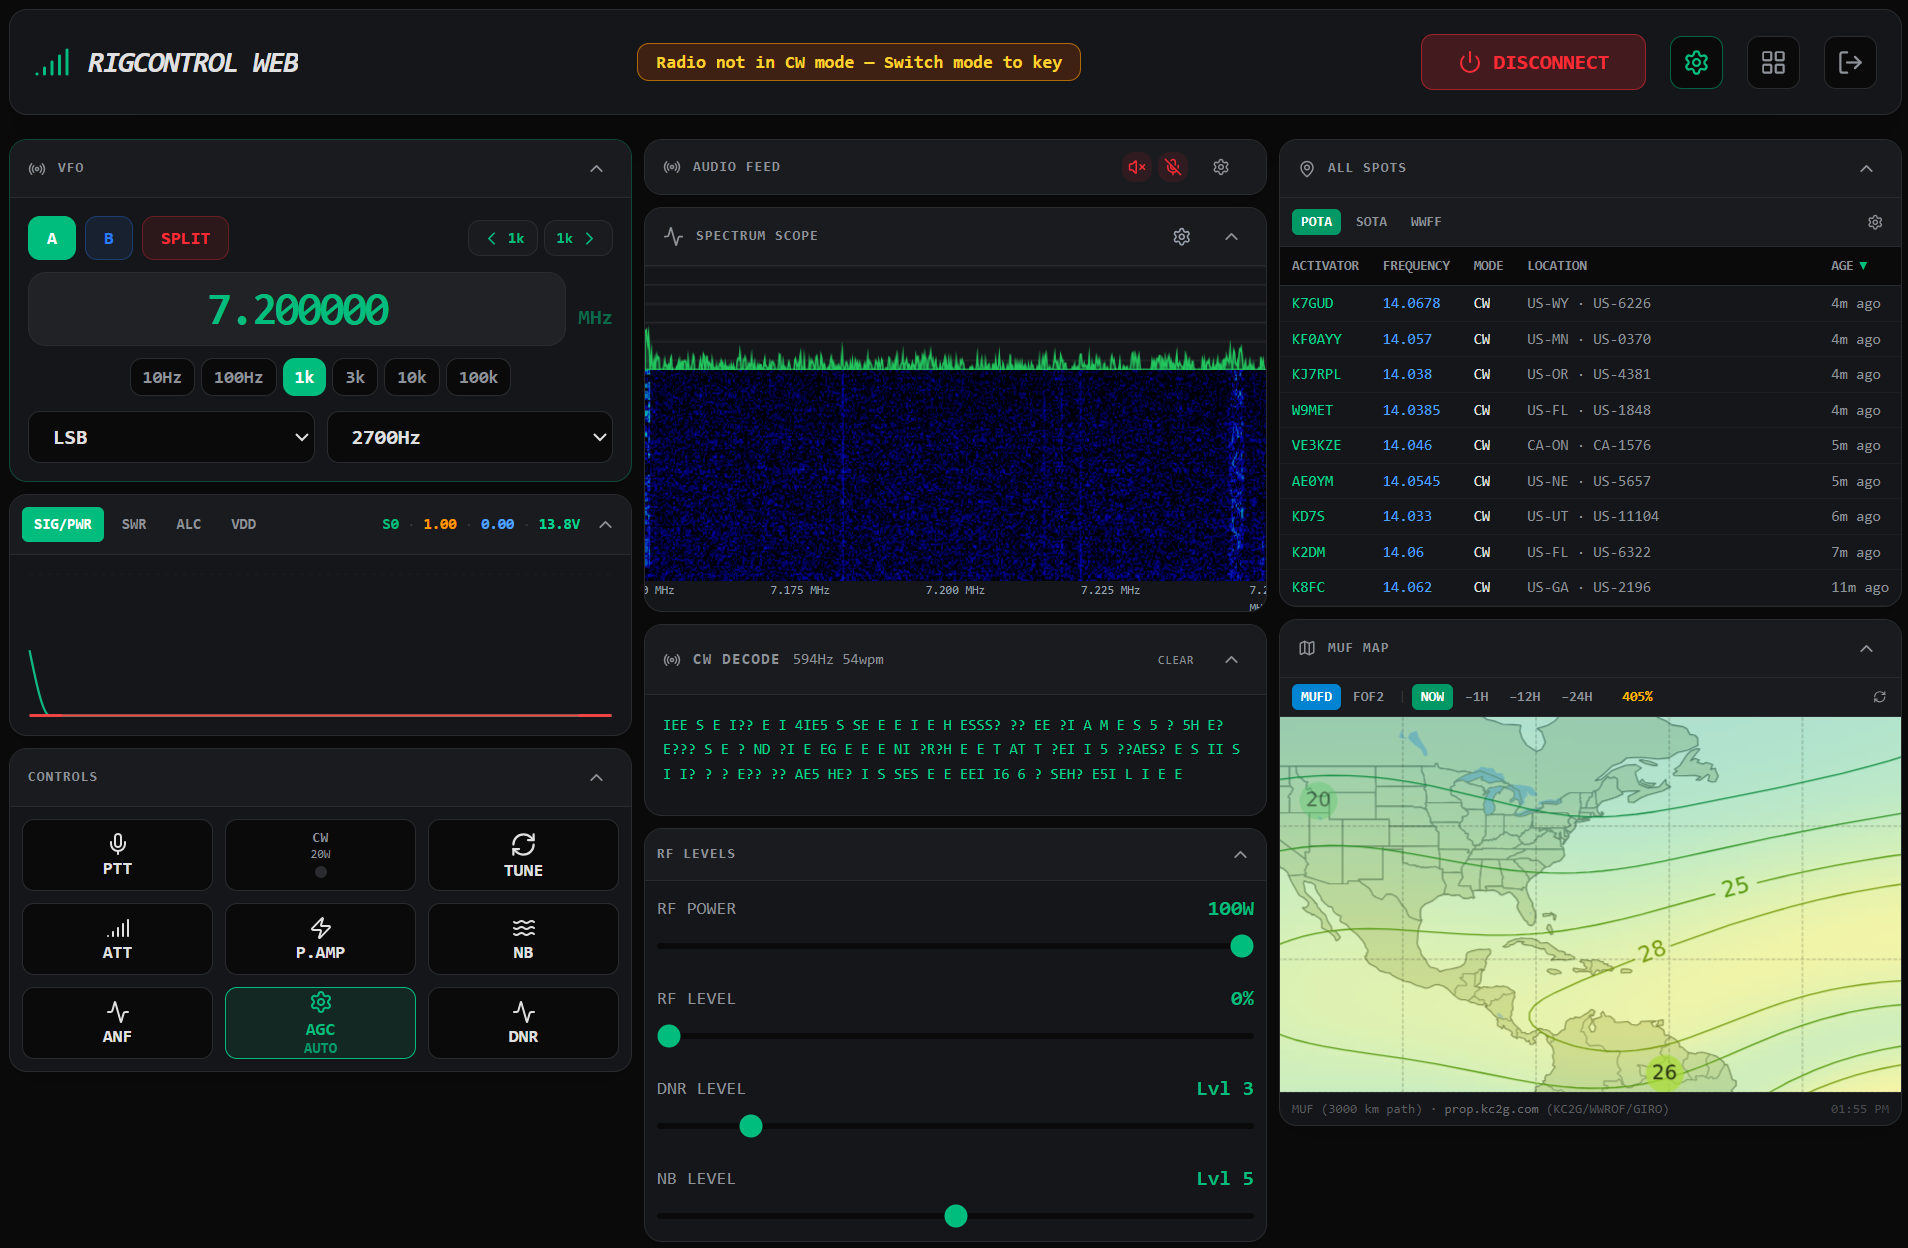Click the logout icon in header
Image resolution: width=1908 pixels, height=1248 pixels.
(1850, 62)
